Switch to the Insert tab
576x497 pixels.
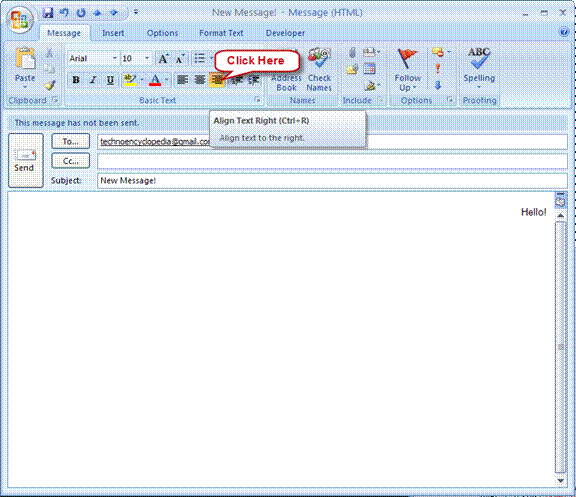(x=113, y=33)
